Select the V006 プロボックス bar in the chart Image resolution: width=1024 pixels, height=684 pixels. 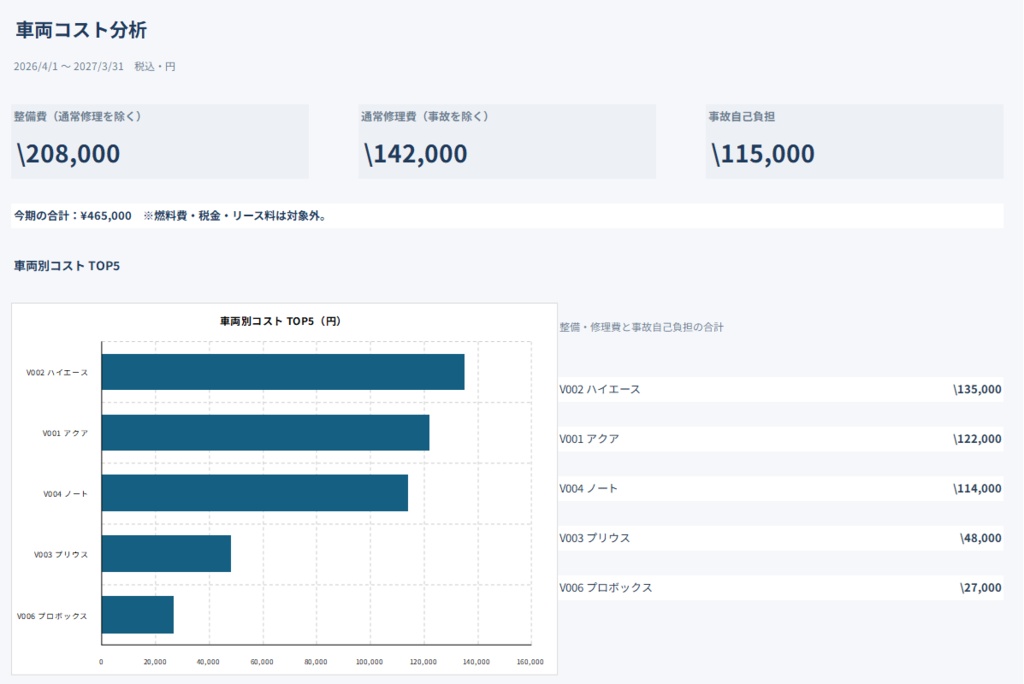point(138,615)
